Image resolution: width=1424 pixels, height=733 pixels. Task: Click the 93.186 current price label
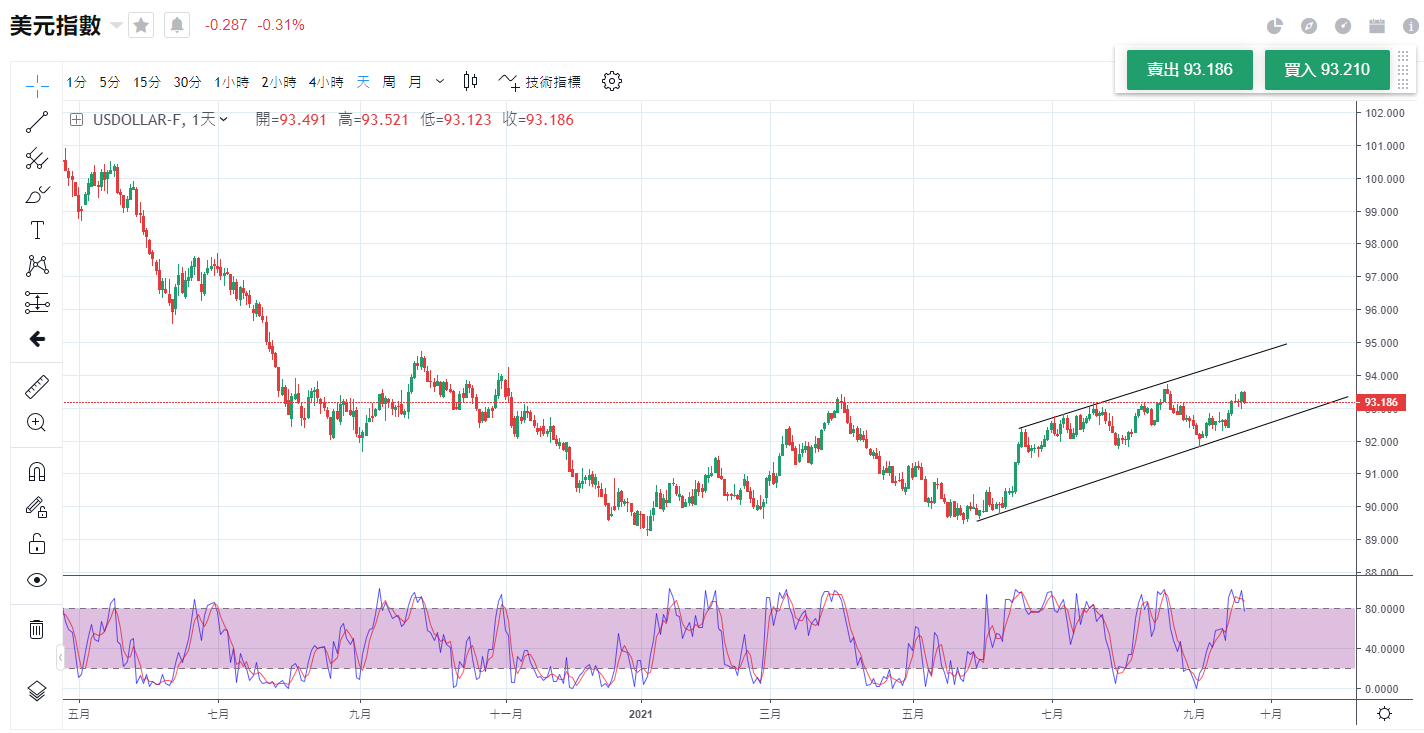[x=1382, y=403]
